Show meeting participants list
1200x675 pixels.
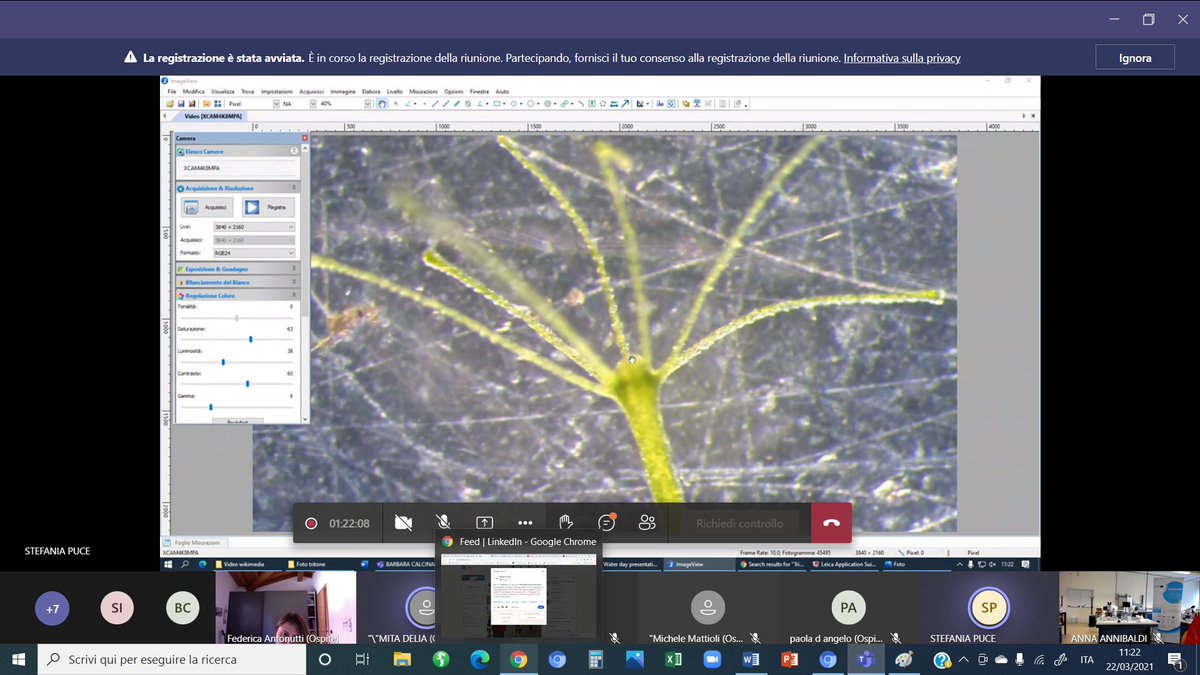647,523
